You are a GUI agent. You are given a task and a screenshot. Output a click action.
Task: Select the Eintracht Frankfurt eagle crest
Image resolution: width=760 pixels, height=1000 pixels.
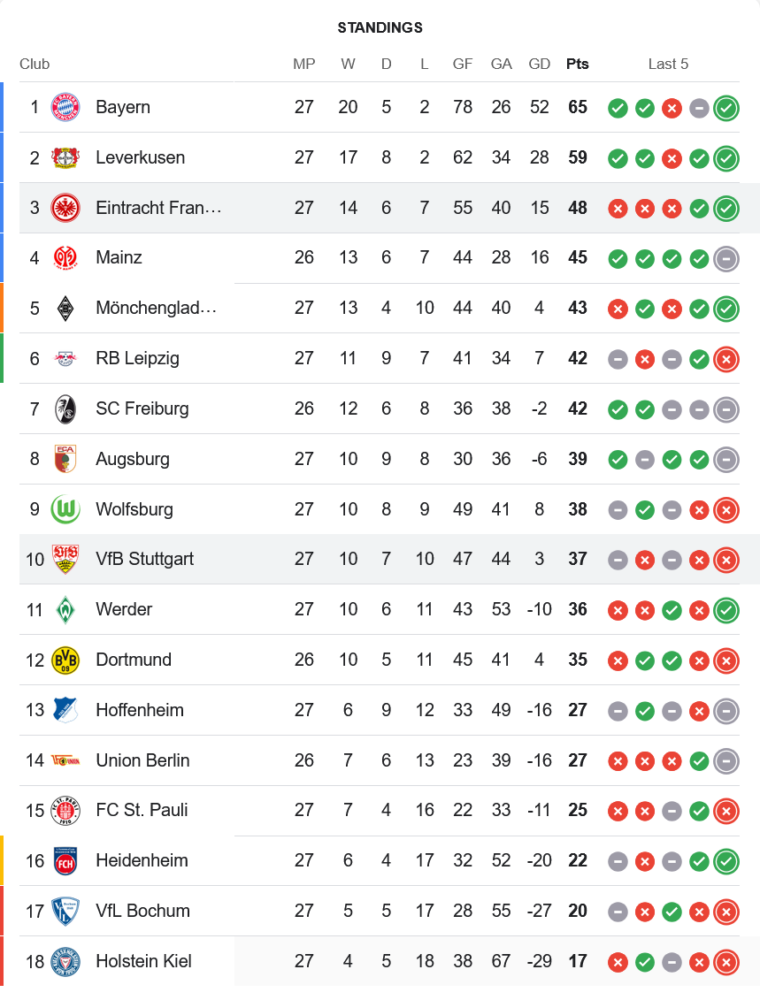point(65,208)
